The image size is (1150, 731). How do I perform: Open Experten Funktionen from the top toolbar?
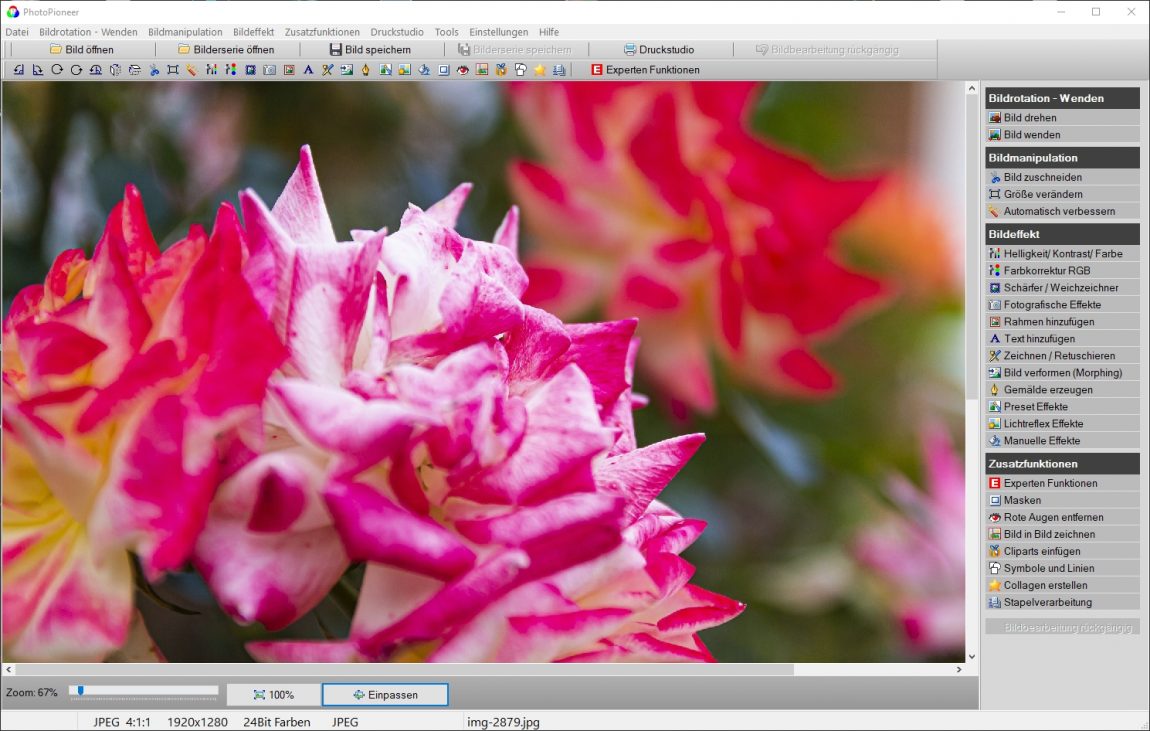point(644,70)
